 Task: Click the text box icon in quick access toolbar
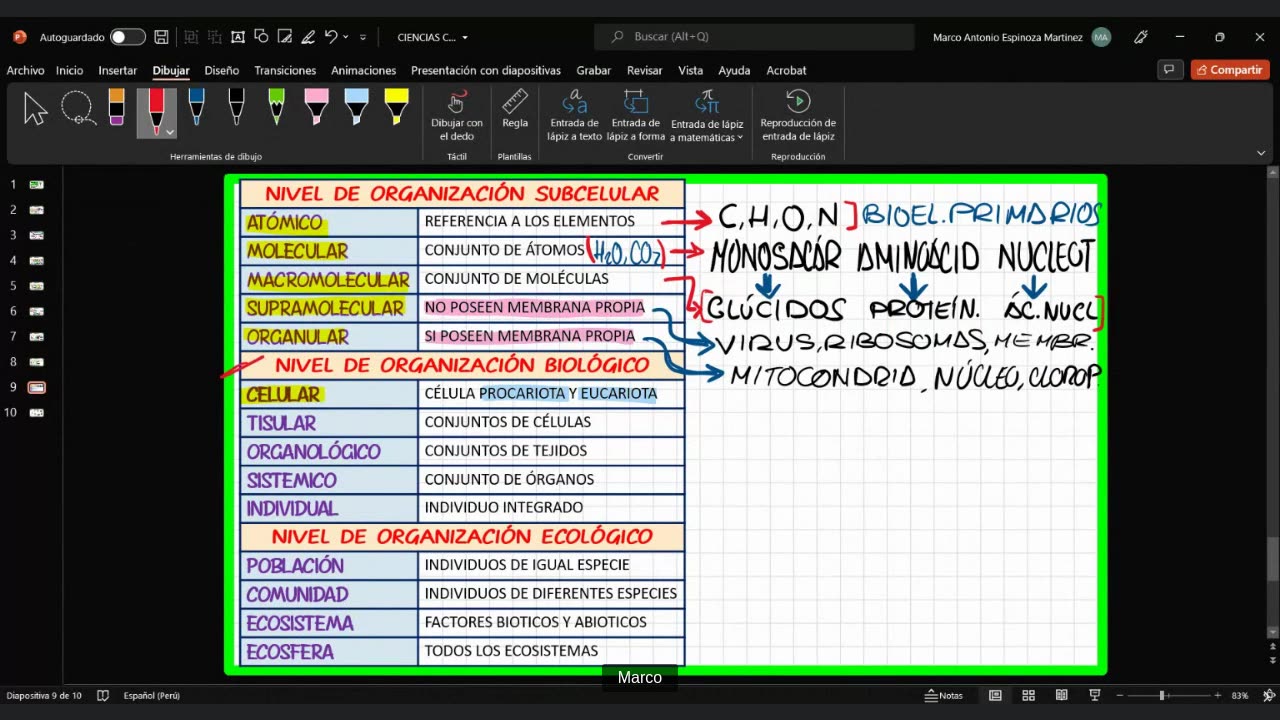point(238,37)
